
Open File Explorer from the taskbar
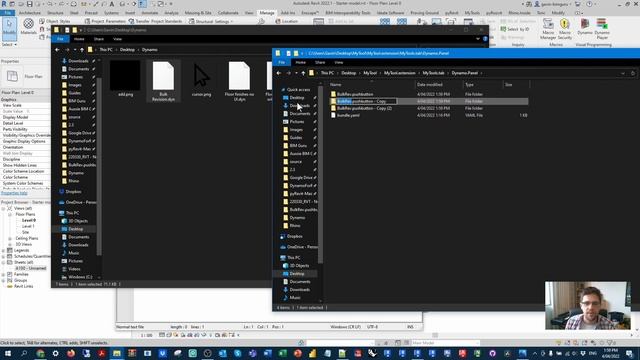tap(117, 353)
